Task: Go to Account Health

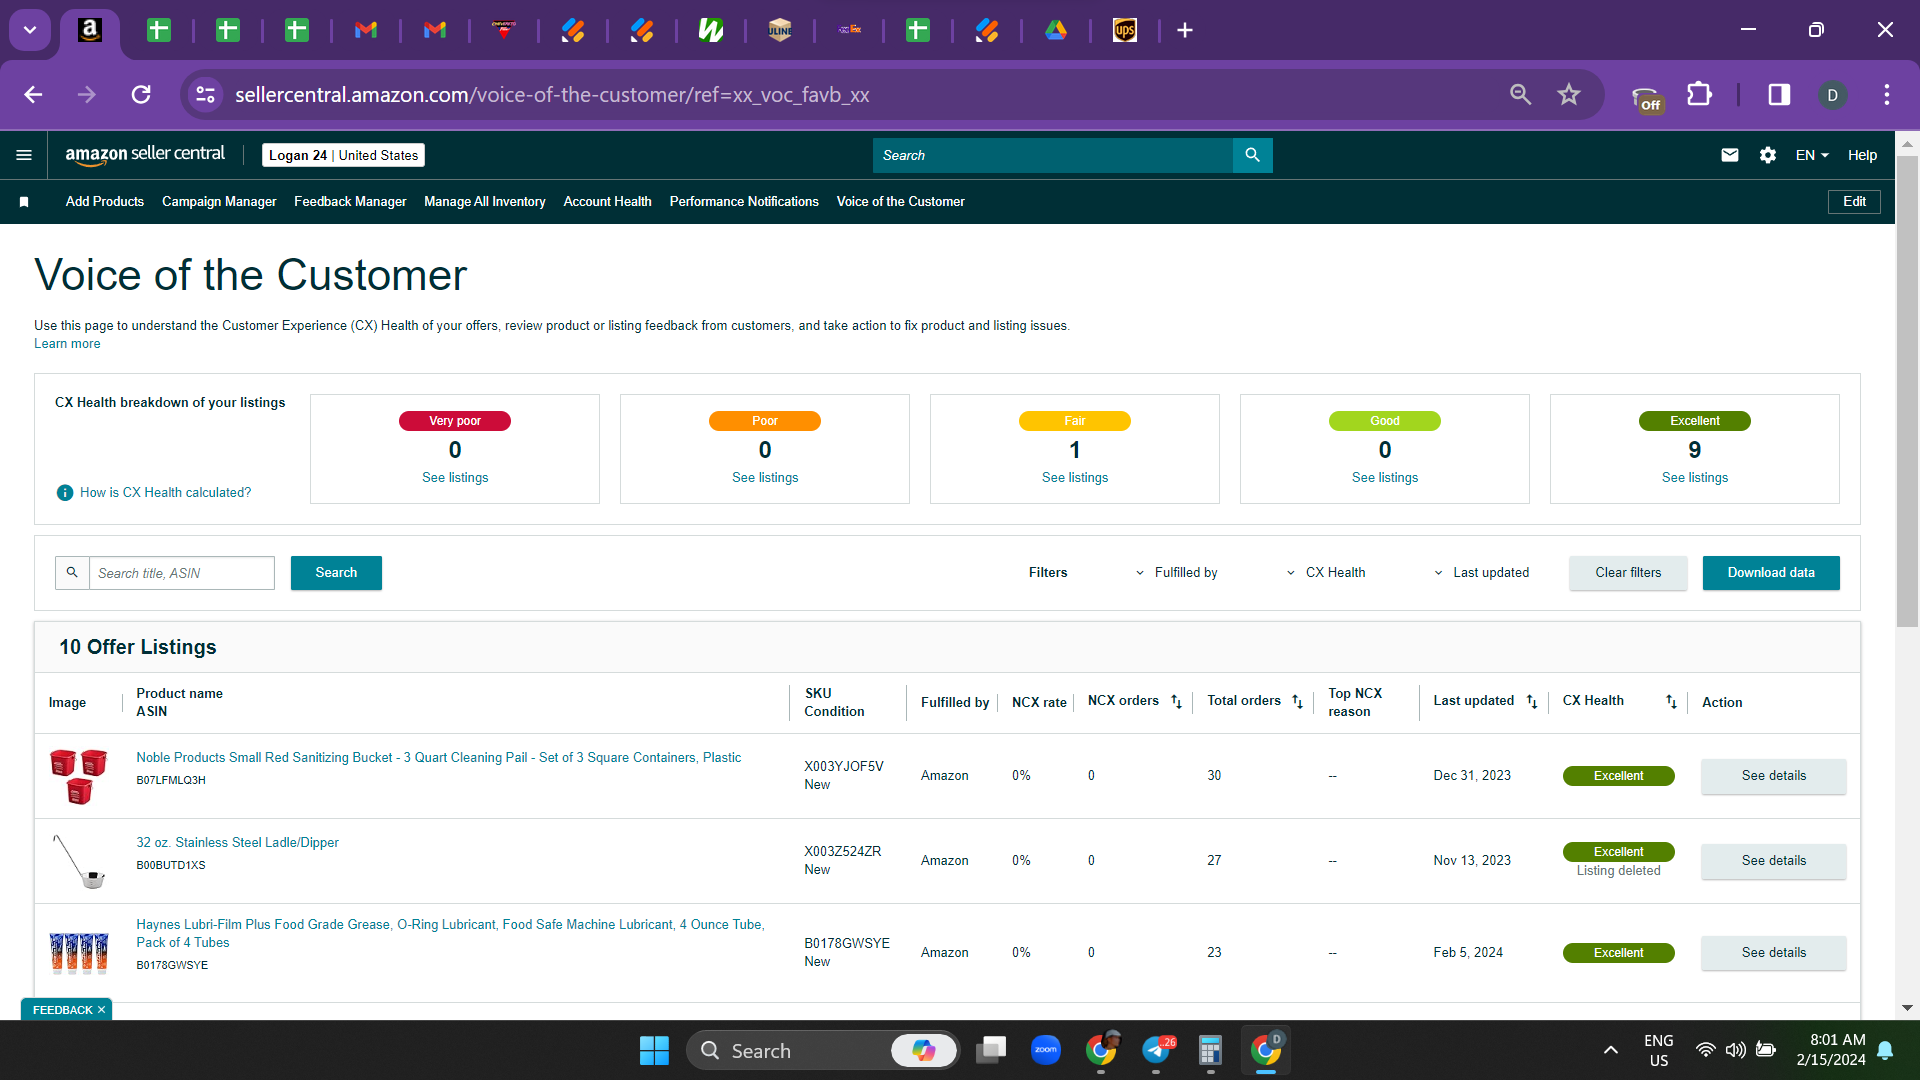Action: pos(607,202)
